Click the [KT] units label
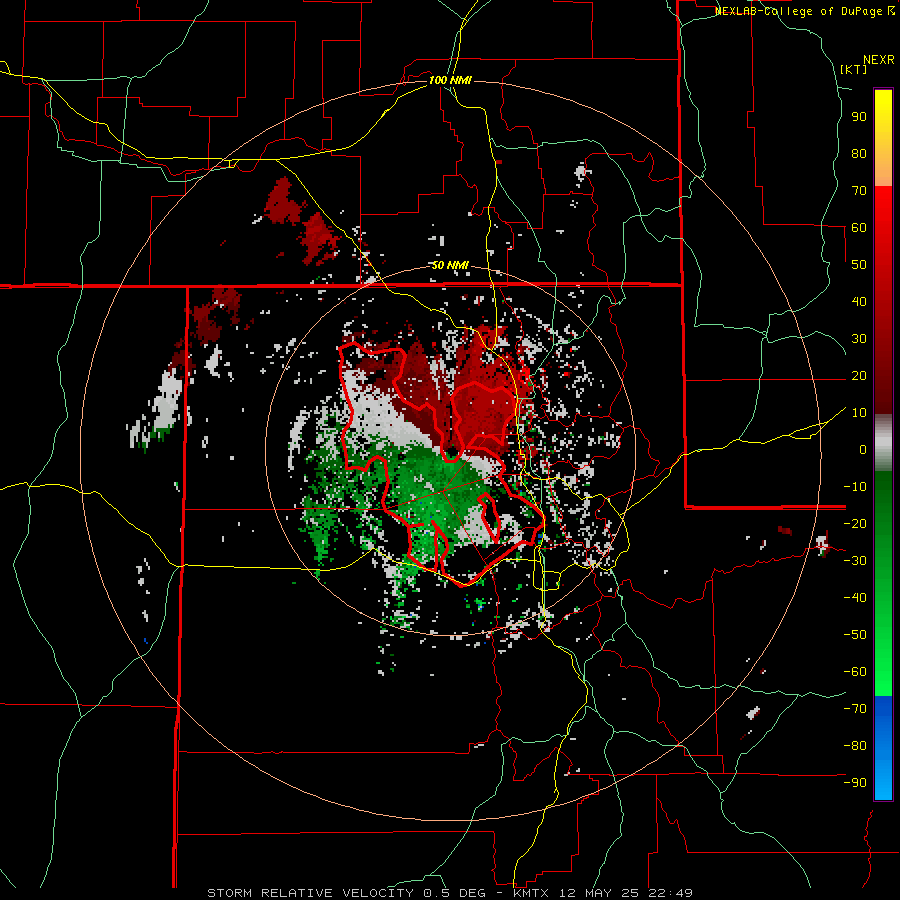 (x=854, y=69)
